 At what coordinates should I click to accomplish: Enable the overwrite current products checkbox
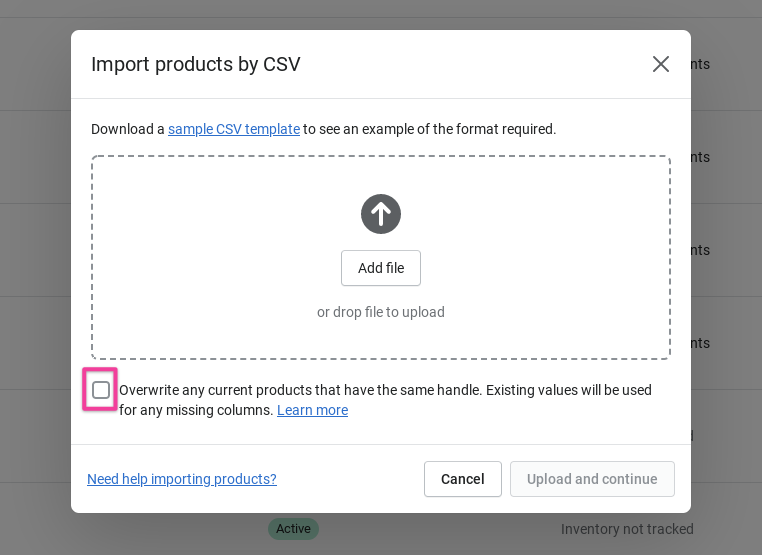[101, 390]
